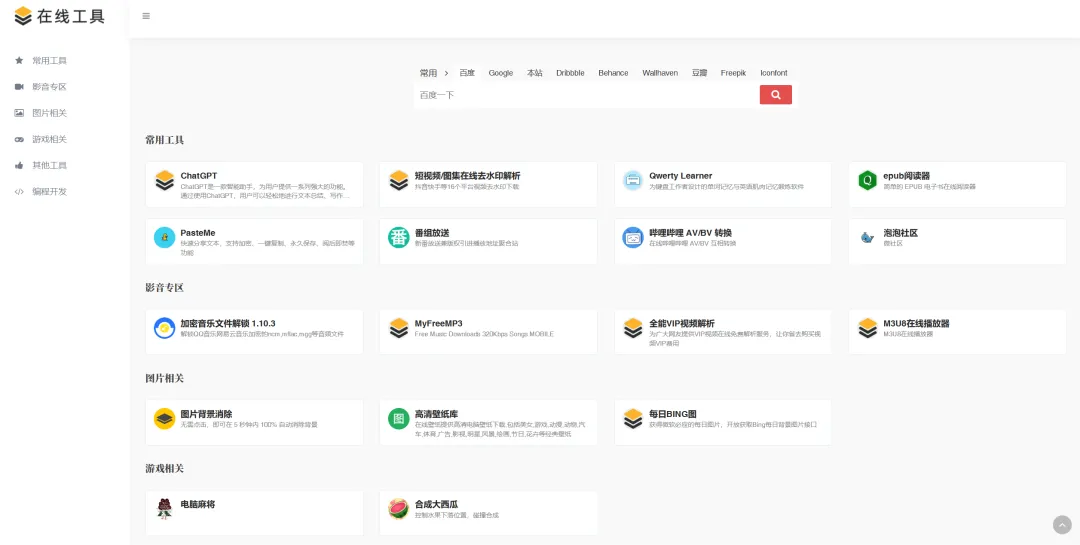The image size is (1080, 545).
Task: Select the Google search engine tab
Action: 501,73
